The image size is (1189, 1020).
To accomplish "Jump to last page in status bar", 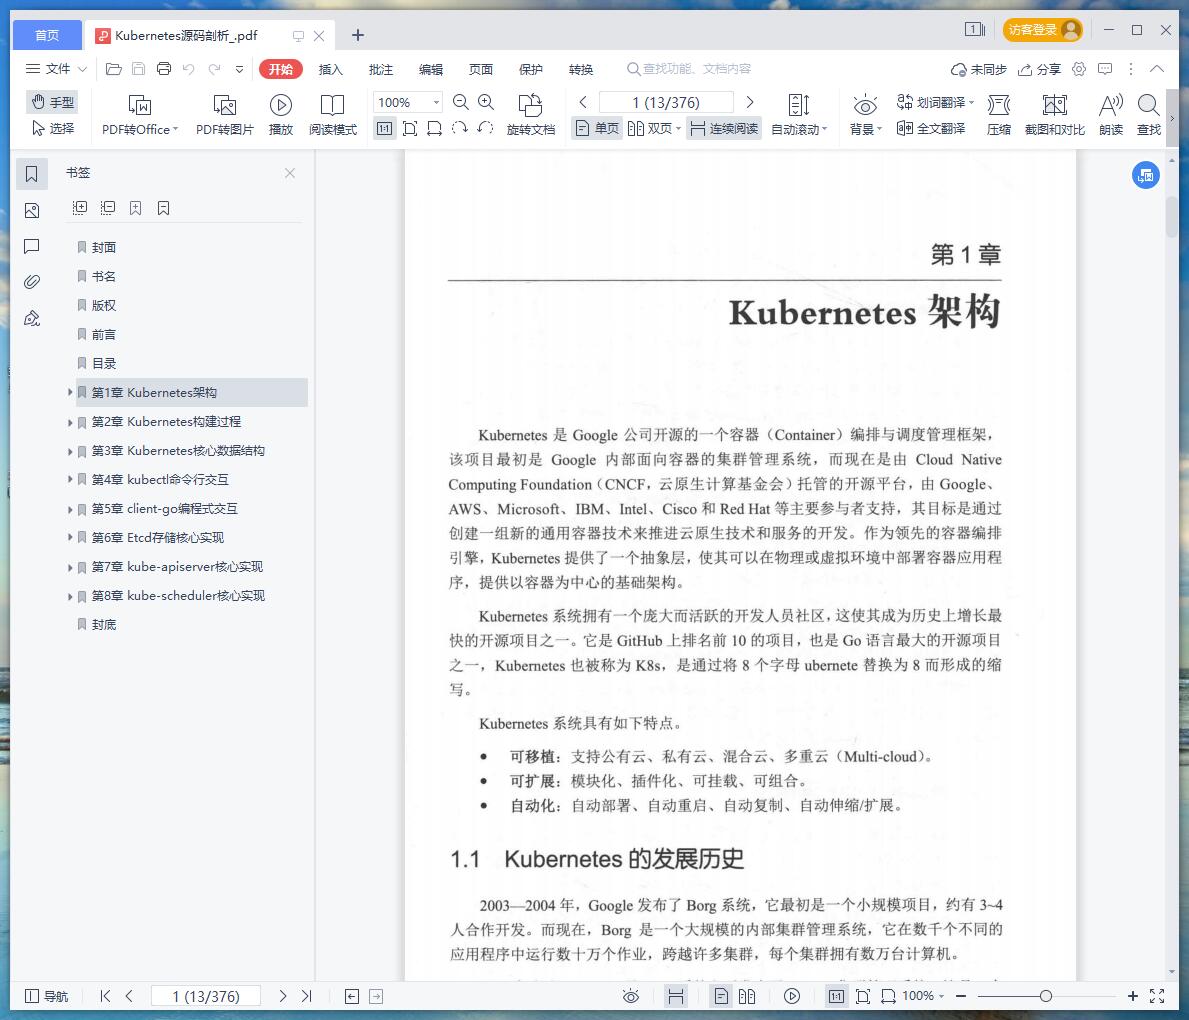I will coord(306,996).
